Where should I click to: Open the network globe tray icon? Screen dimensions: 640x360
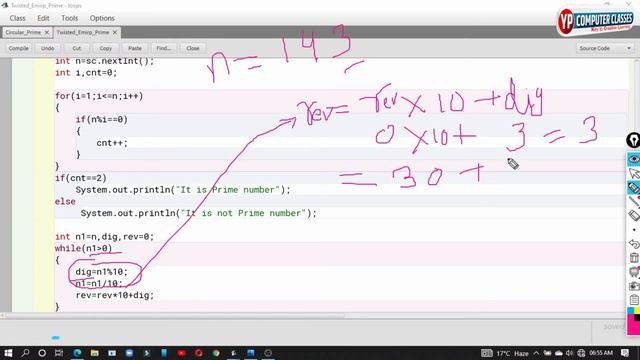pos(581,353)
